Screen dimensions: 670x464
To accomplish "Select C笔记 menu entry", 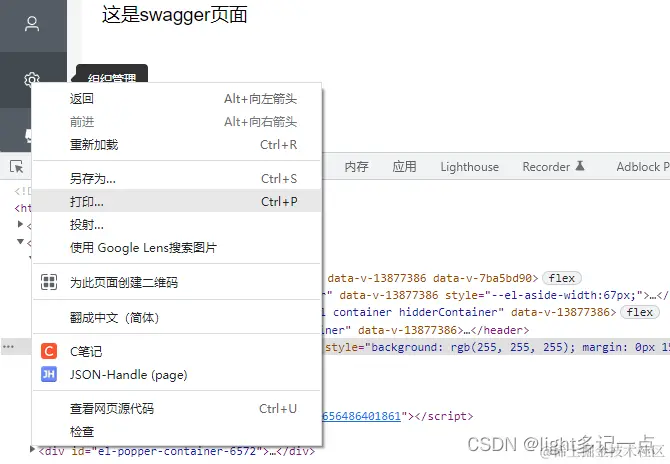I will (177, 351).
